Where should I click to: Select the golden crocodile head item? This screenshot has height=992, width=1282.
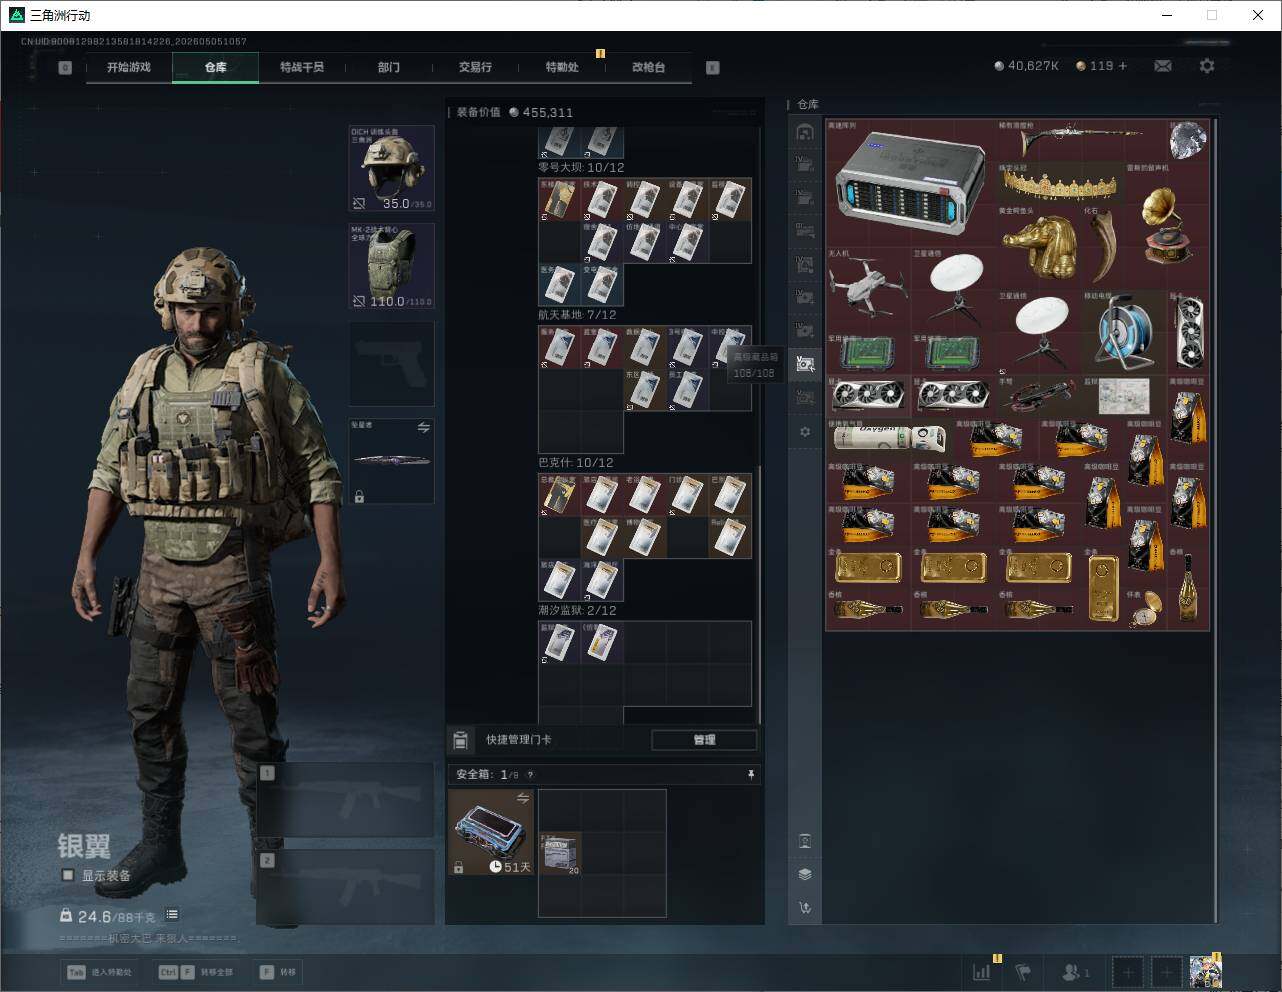click(x=1040, y=246)
